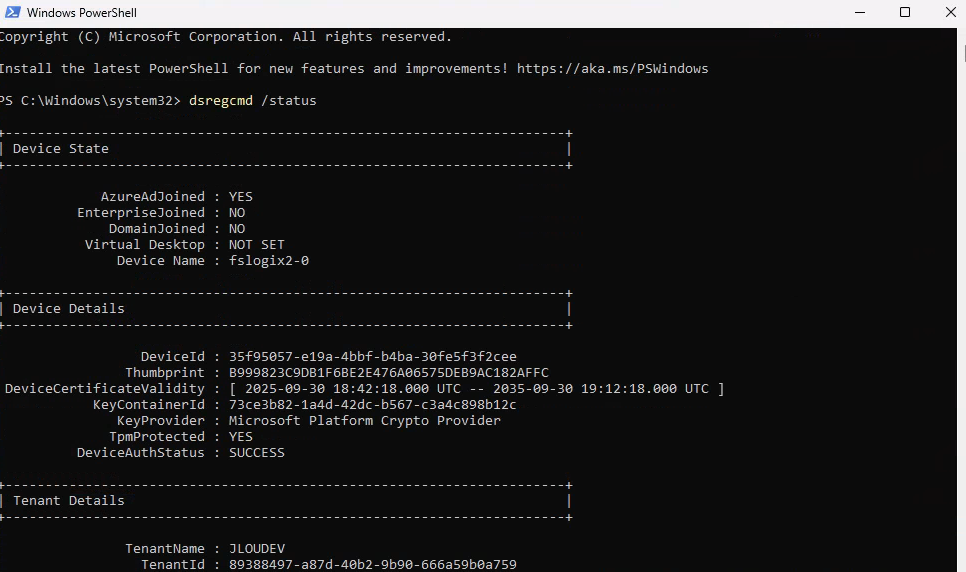Image resolution: width=966 pixels, height=572 pixels.
Task: Click the DeviceAuthStatus SUCCESS value
Action: (257, 453)
